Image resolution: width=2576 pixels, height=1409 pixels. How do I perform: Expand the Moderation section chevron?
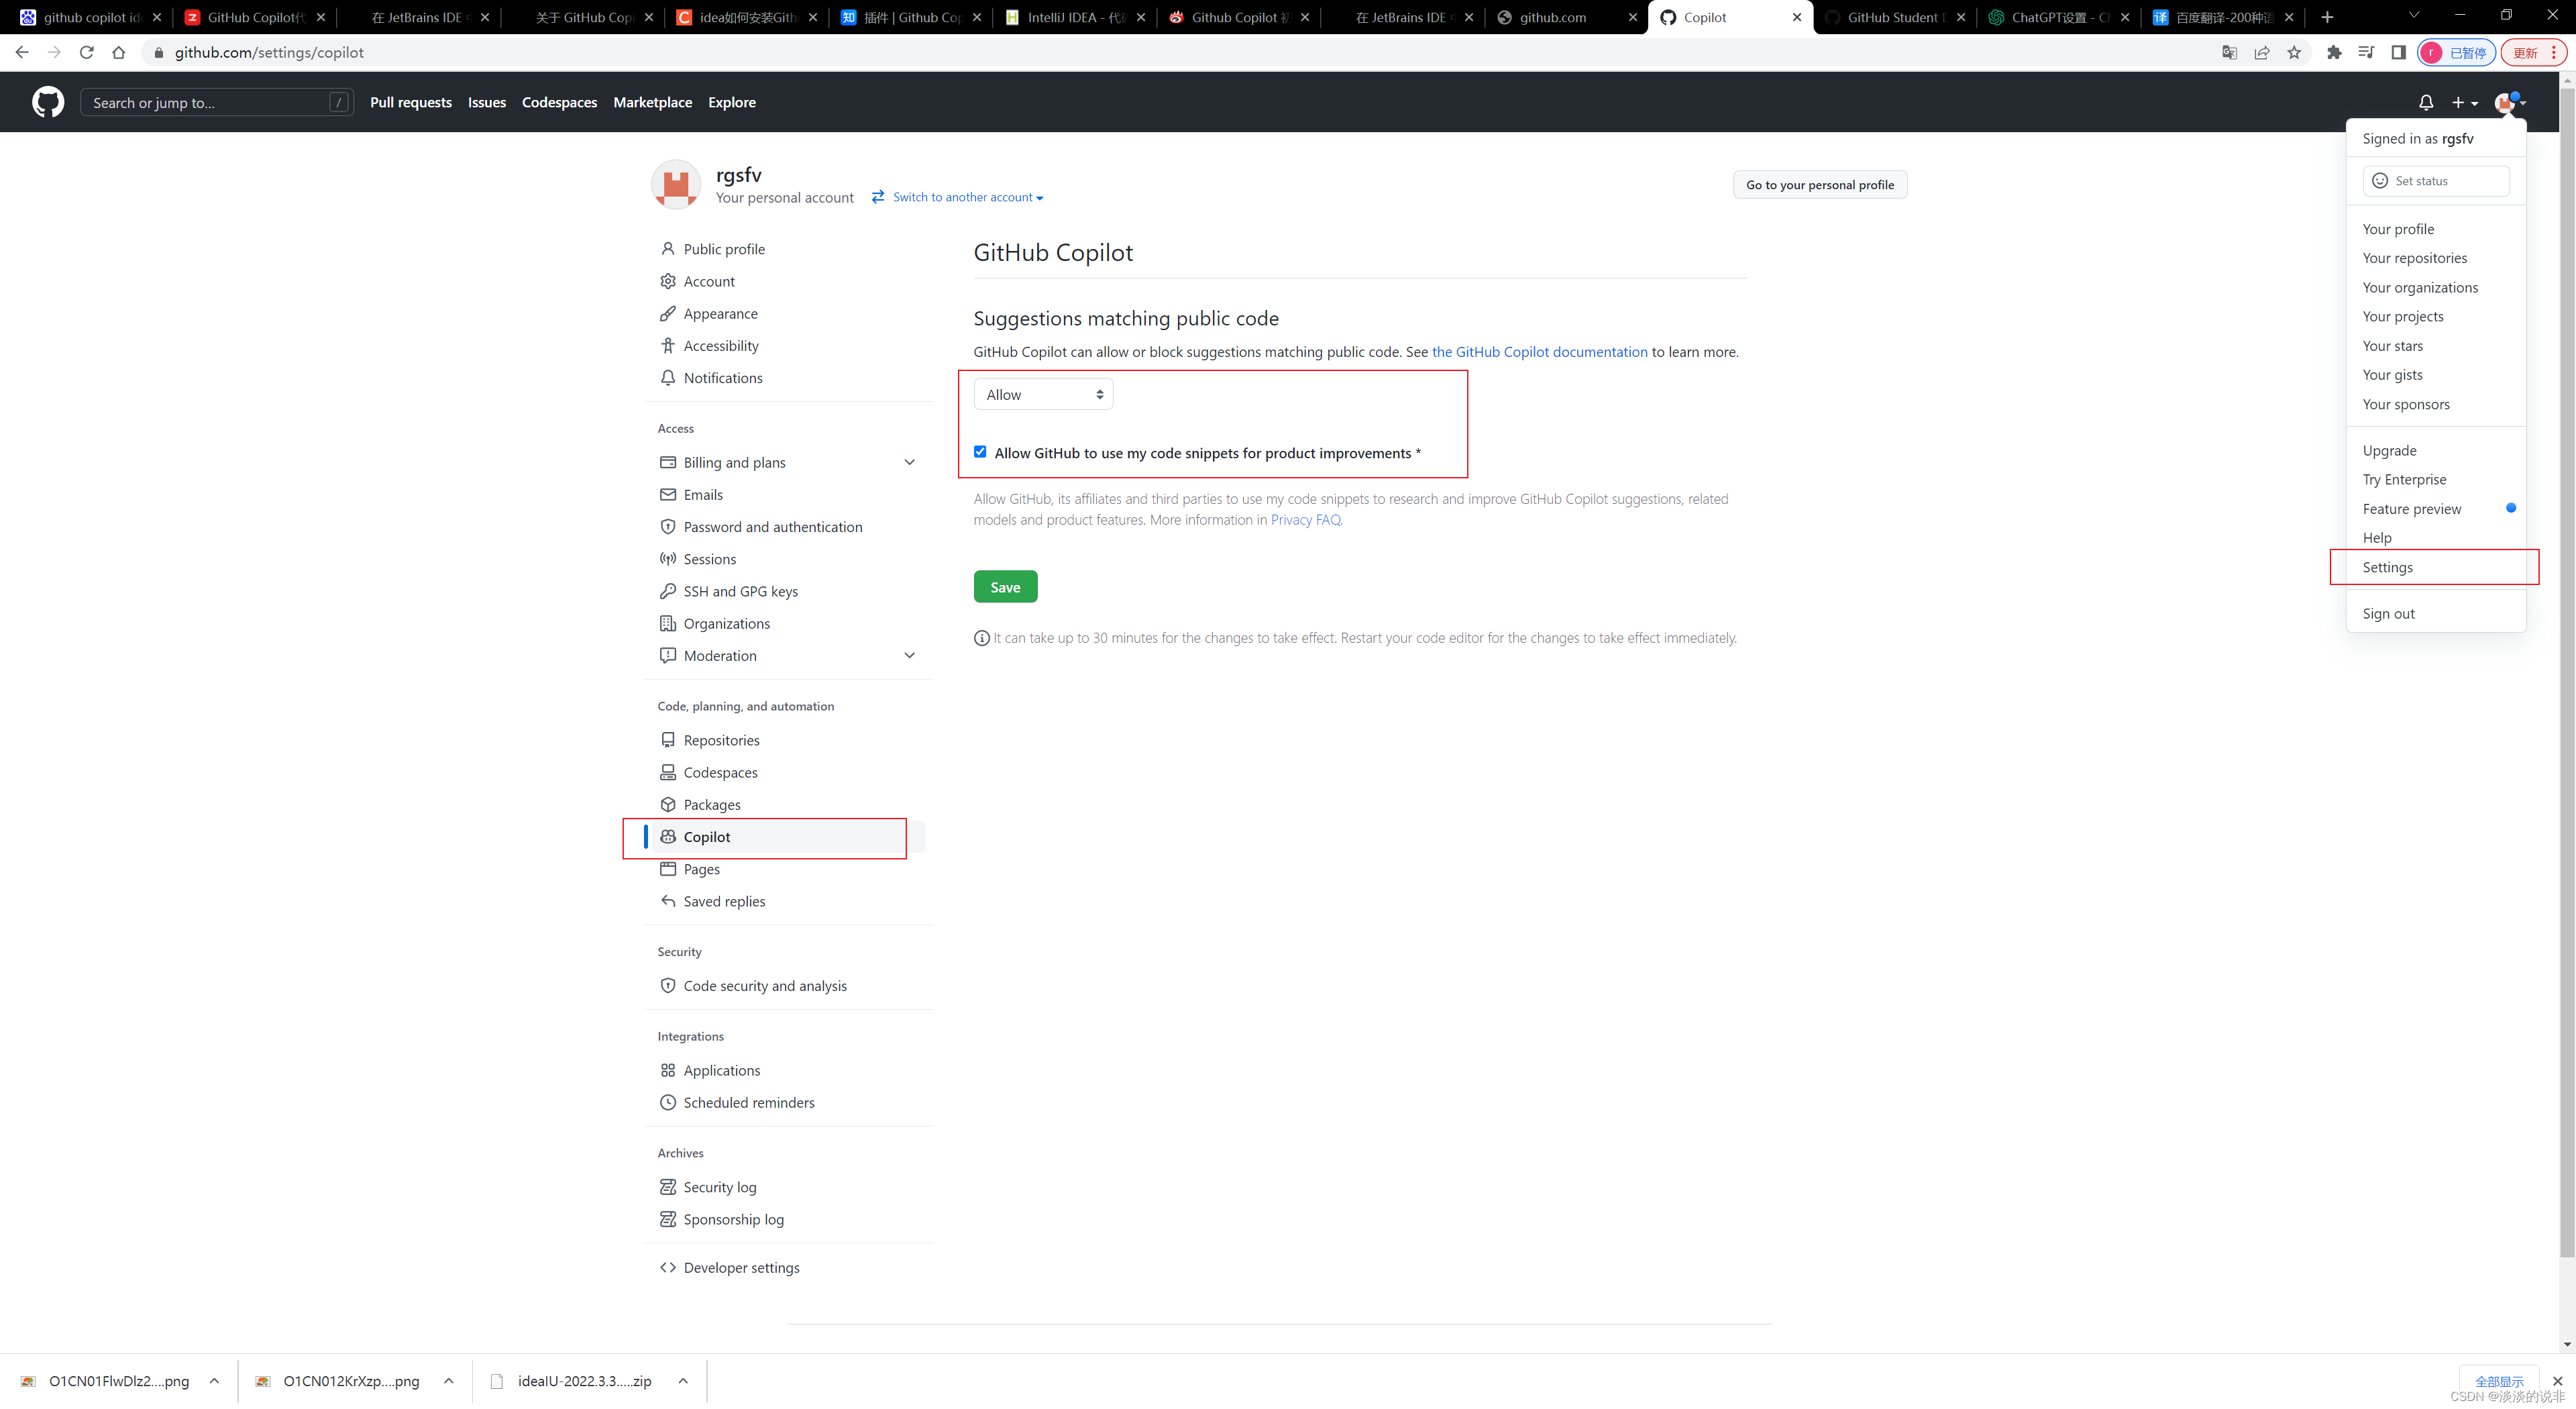909,655
